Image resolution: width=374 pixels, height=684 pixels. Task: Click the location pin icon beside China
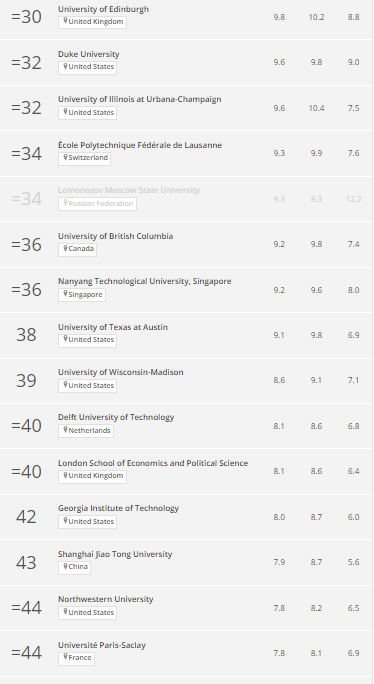[x=65, y=566]
